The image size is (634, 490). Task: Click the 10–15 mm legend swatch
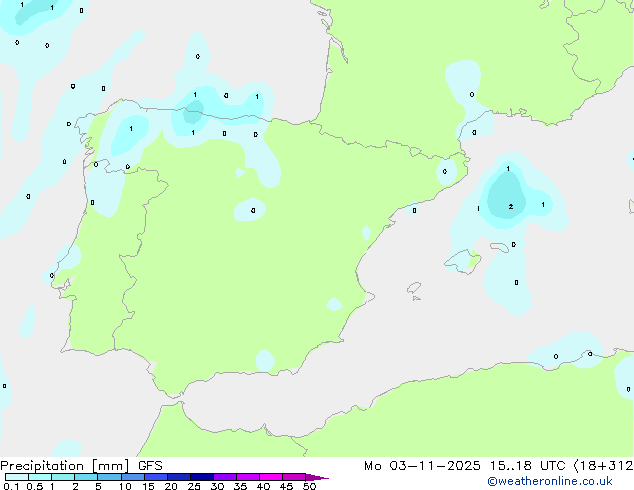tap(132, 477)
